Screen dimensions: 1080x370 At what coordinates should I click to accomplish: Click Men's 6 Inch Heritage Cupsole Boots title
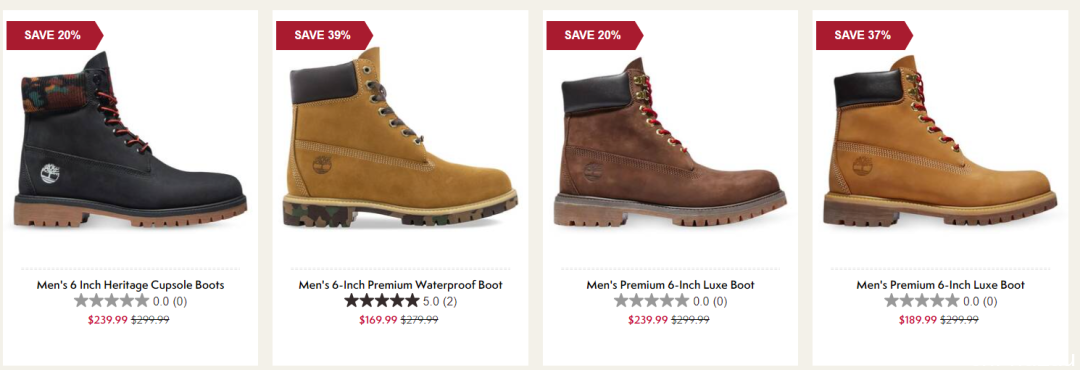[130, 285]
